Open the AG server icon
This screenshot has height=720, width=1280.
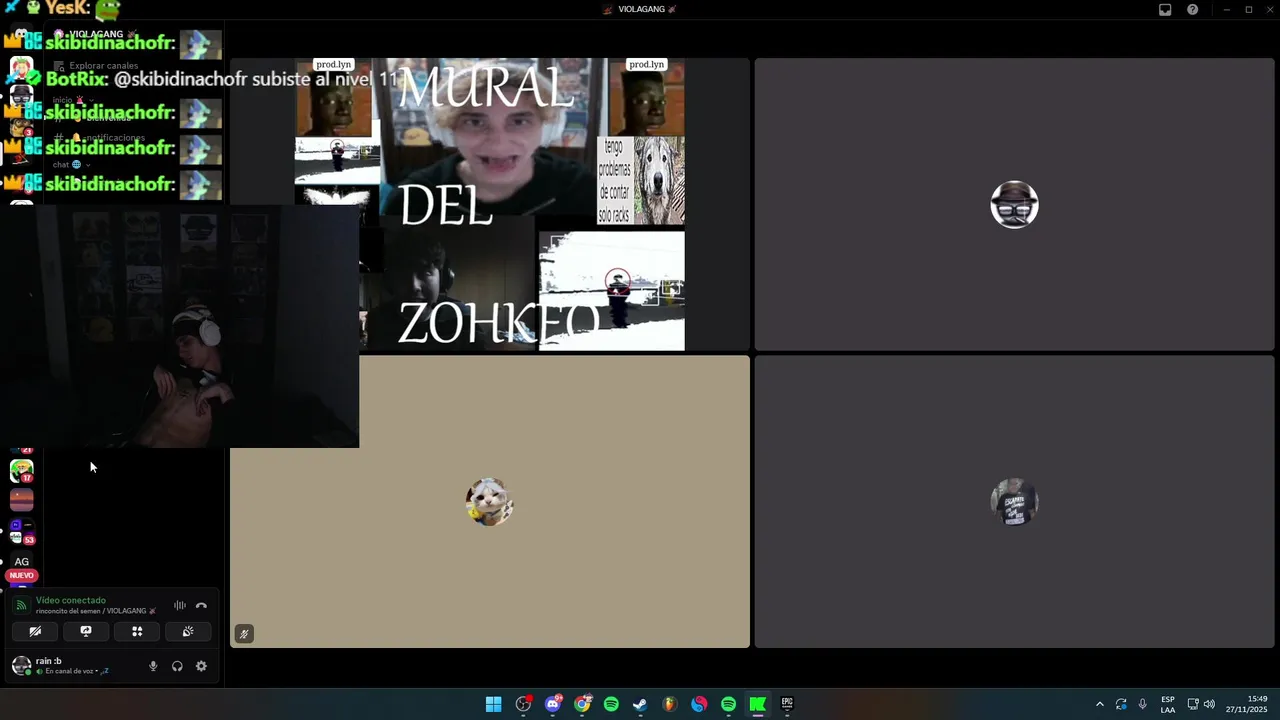[21, 561]
